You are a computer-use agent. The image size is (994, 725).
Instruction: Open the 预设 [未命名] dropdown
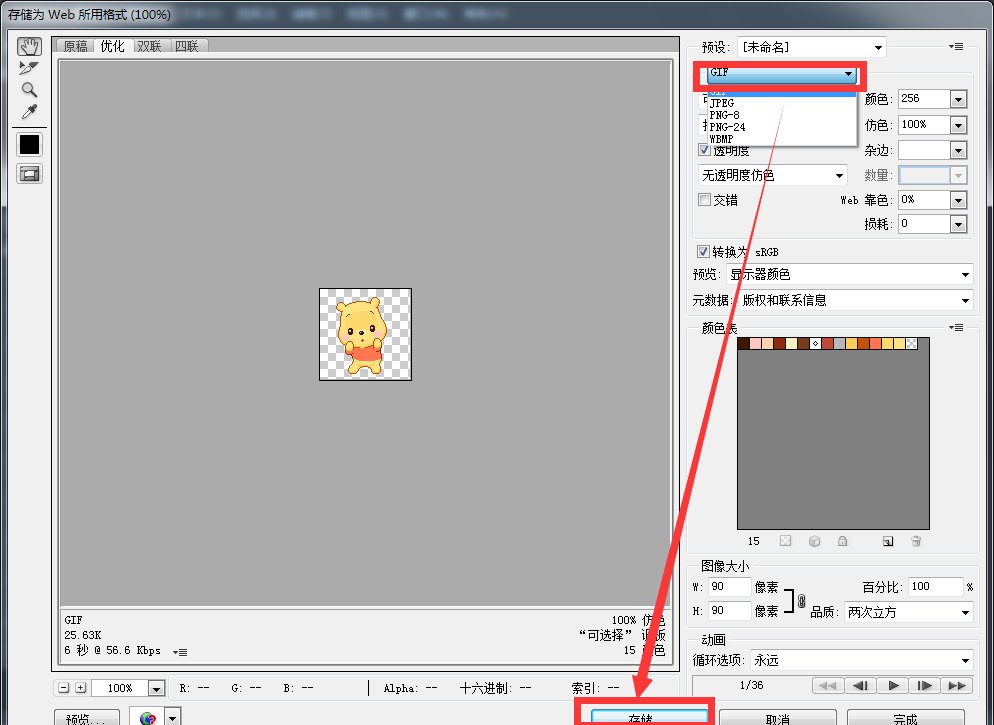pyautogui.click(x=811, y=47)
